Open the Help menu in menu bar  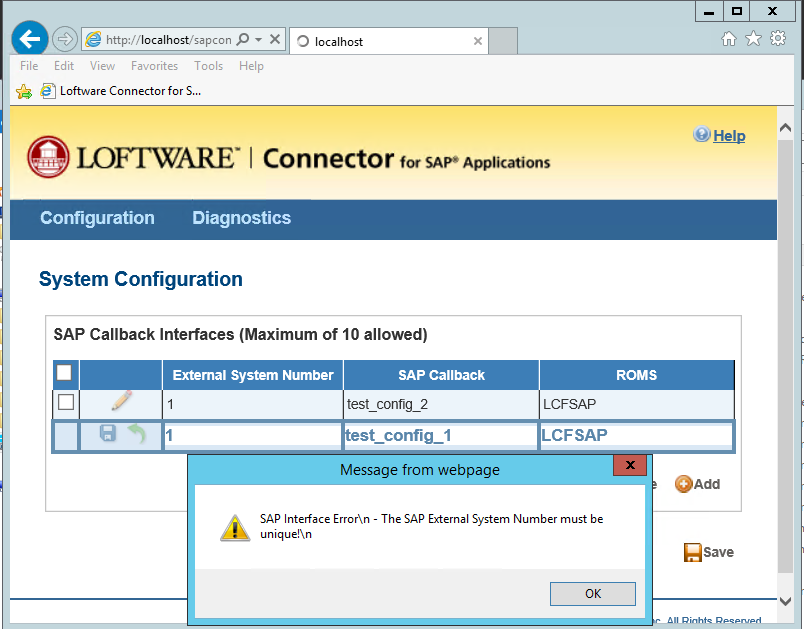(251, 66)
